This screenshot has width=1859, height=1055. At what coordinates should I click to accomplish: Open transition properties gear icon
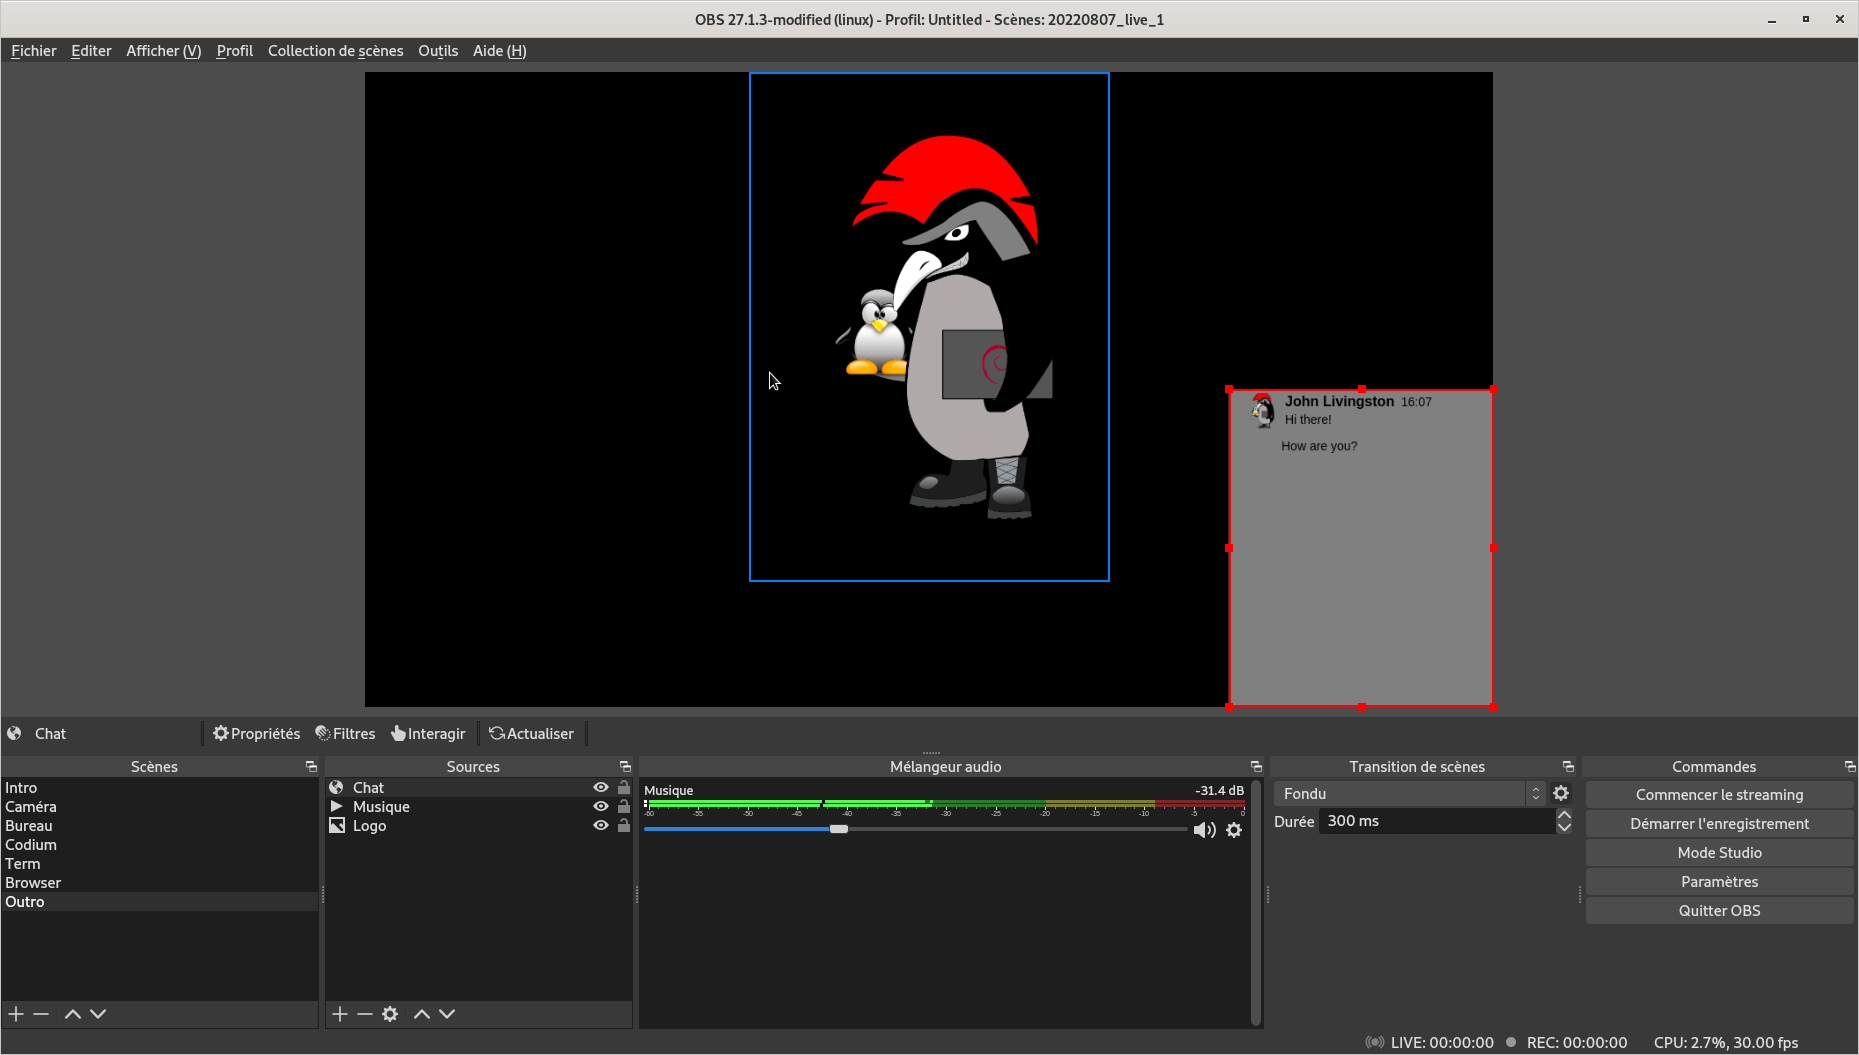pos(1561,794)
